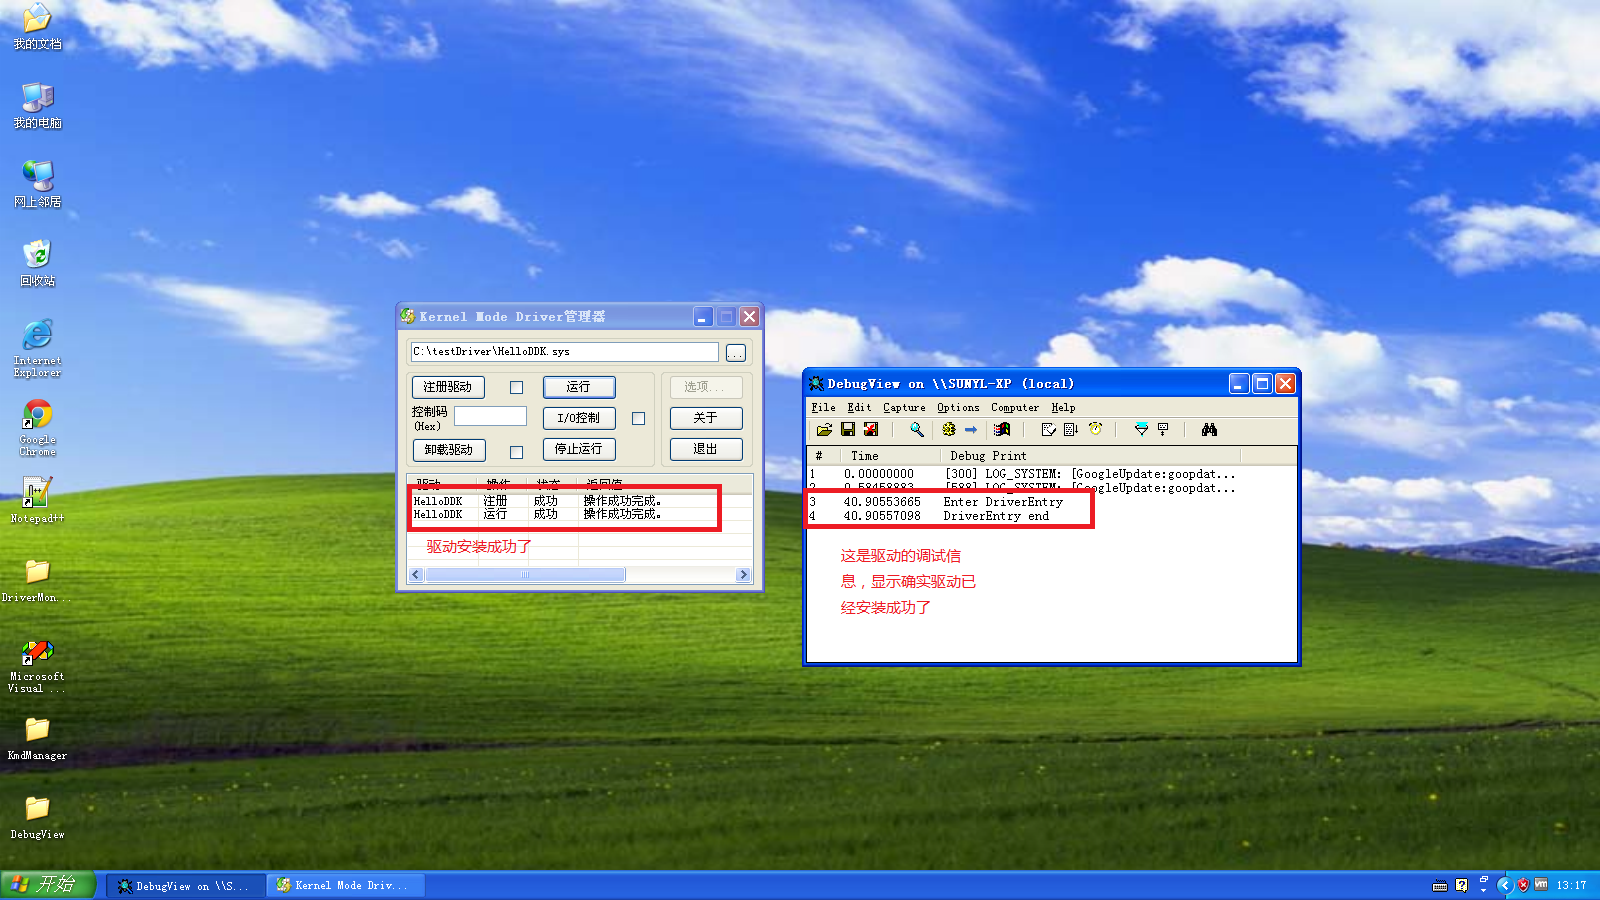Open the language bar options down-arrow

pos(1483,889)
